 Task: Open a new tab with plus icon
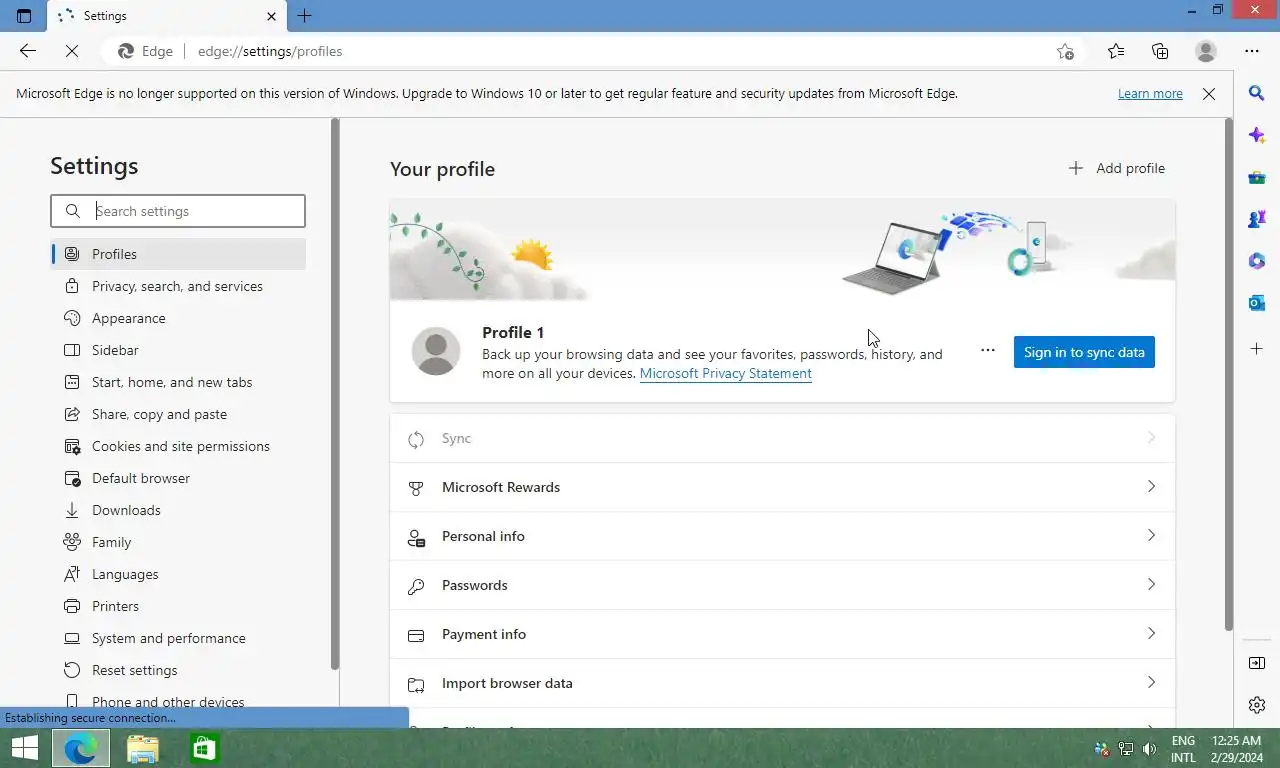coord(305,16)
